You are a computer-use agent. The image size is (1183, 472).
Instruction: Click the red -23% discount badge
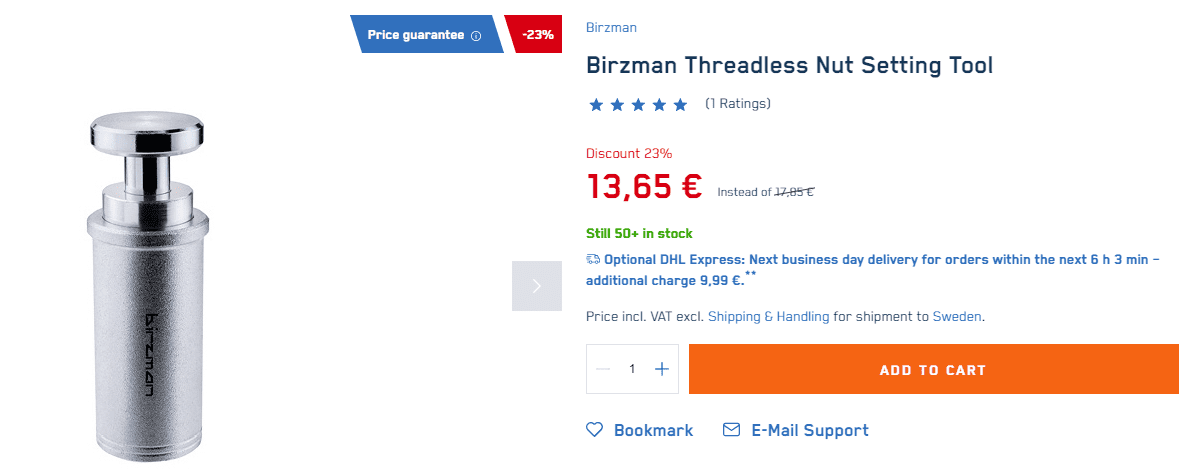pyautogui.click(x=536, y=35)
